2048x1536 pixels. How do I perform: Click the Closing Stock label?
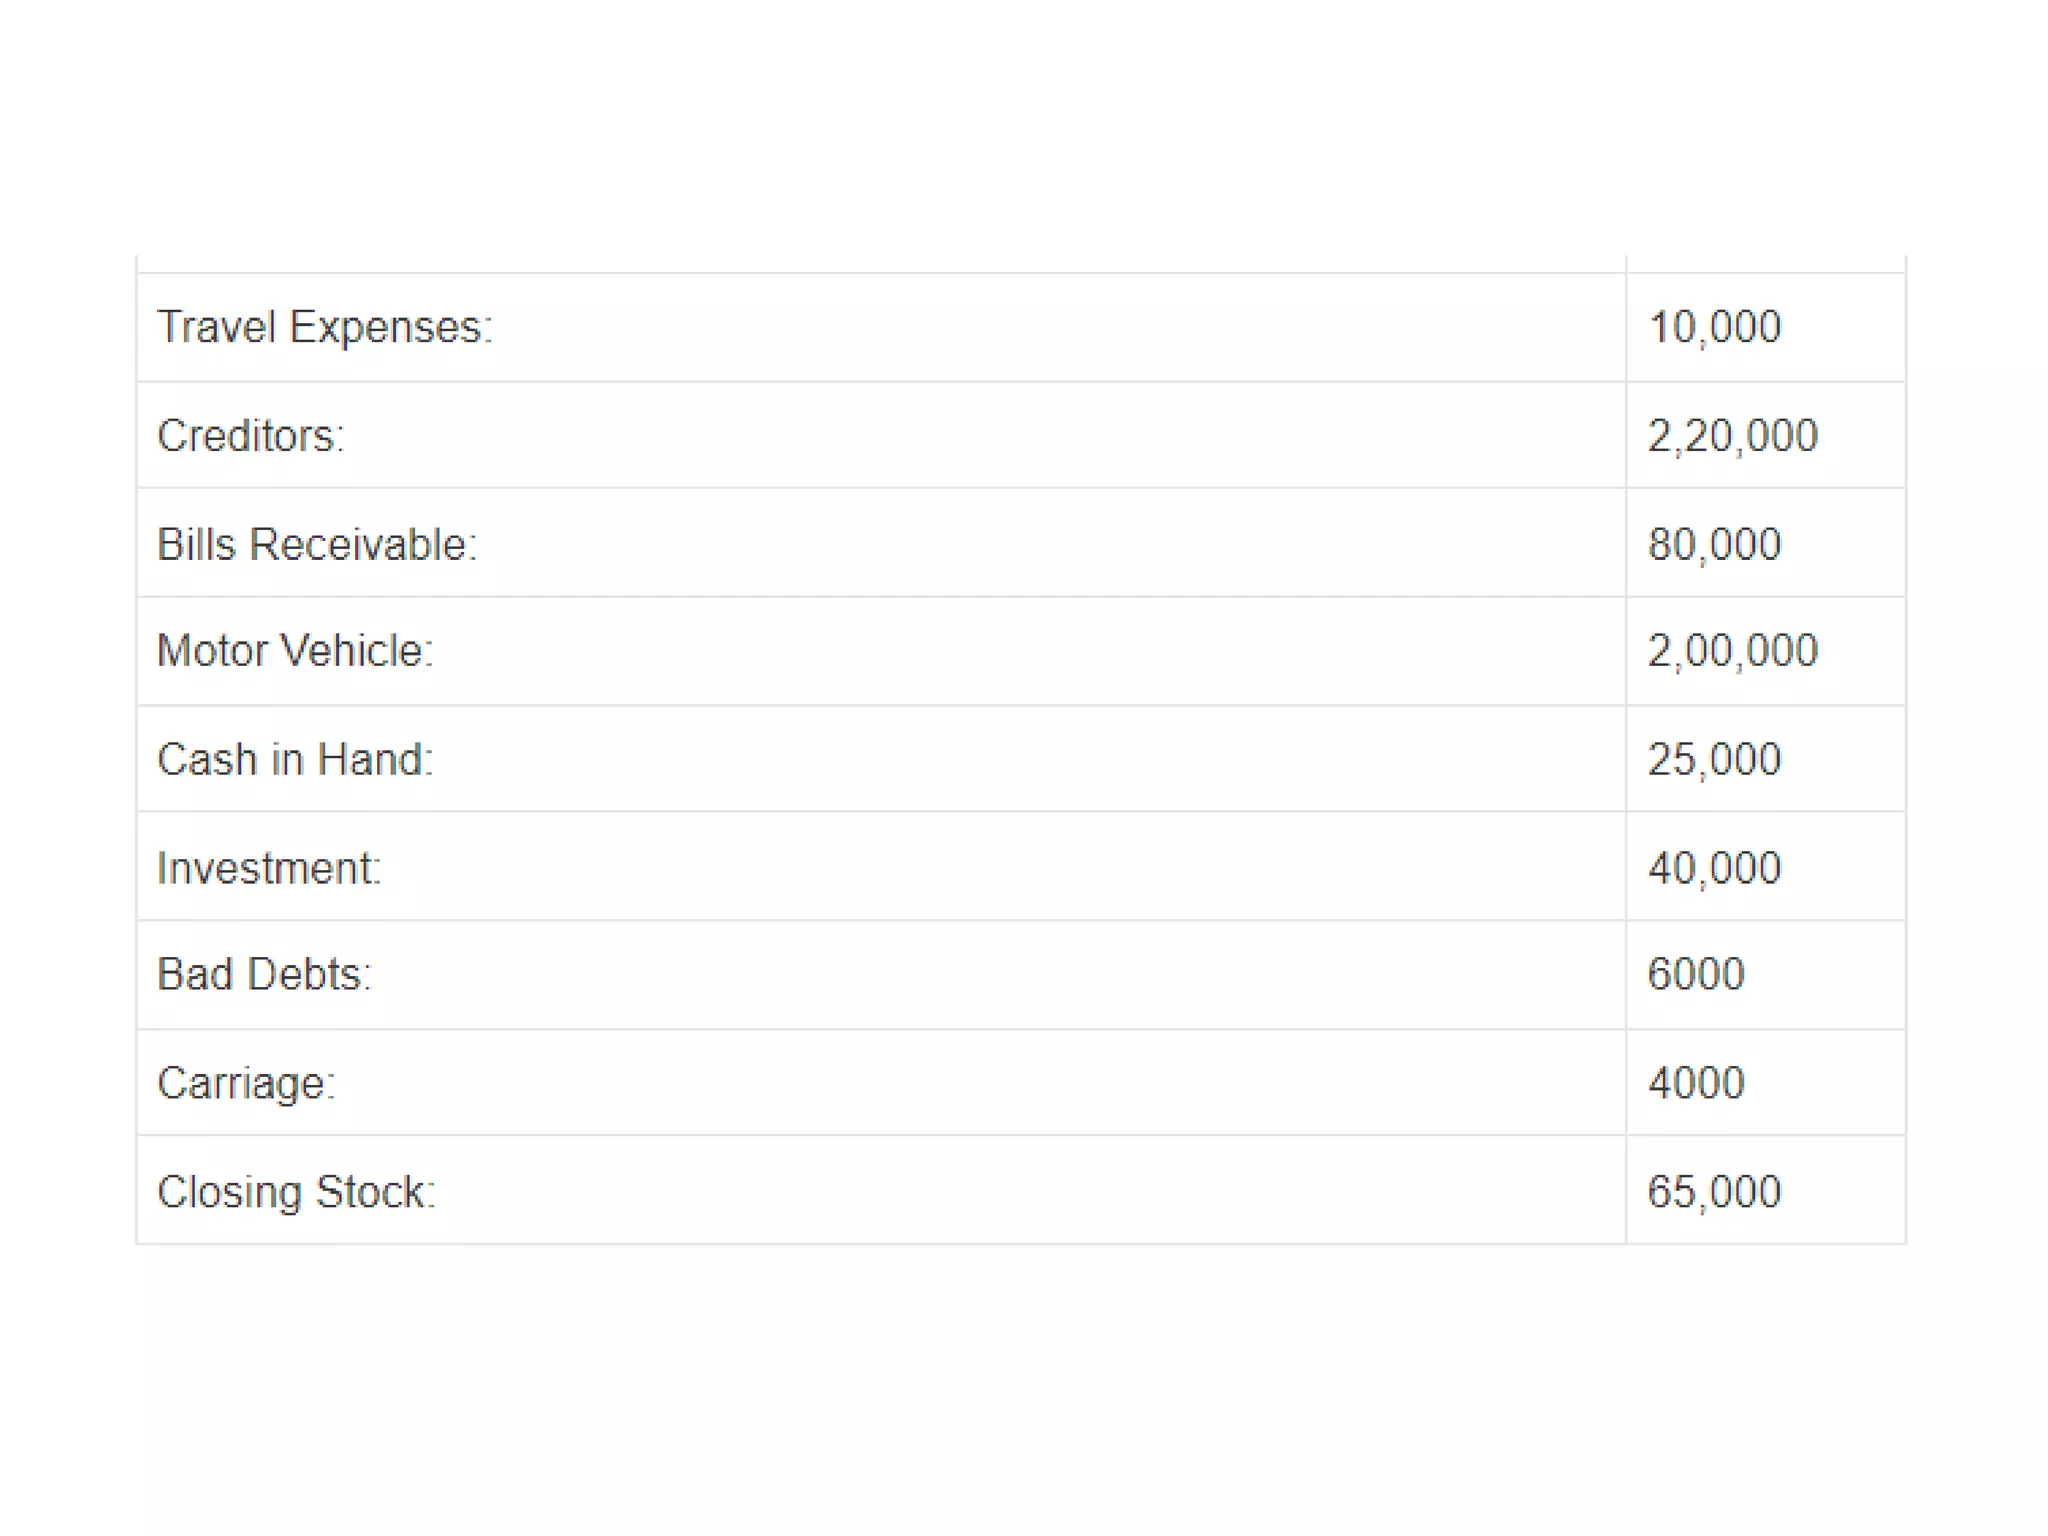296,1192
